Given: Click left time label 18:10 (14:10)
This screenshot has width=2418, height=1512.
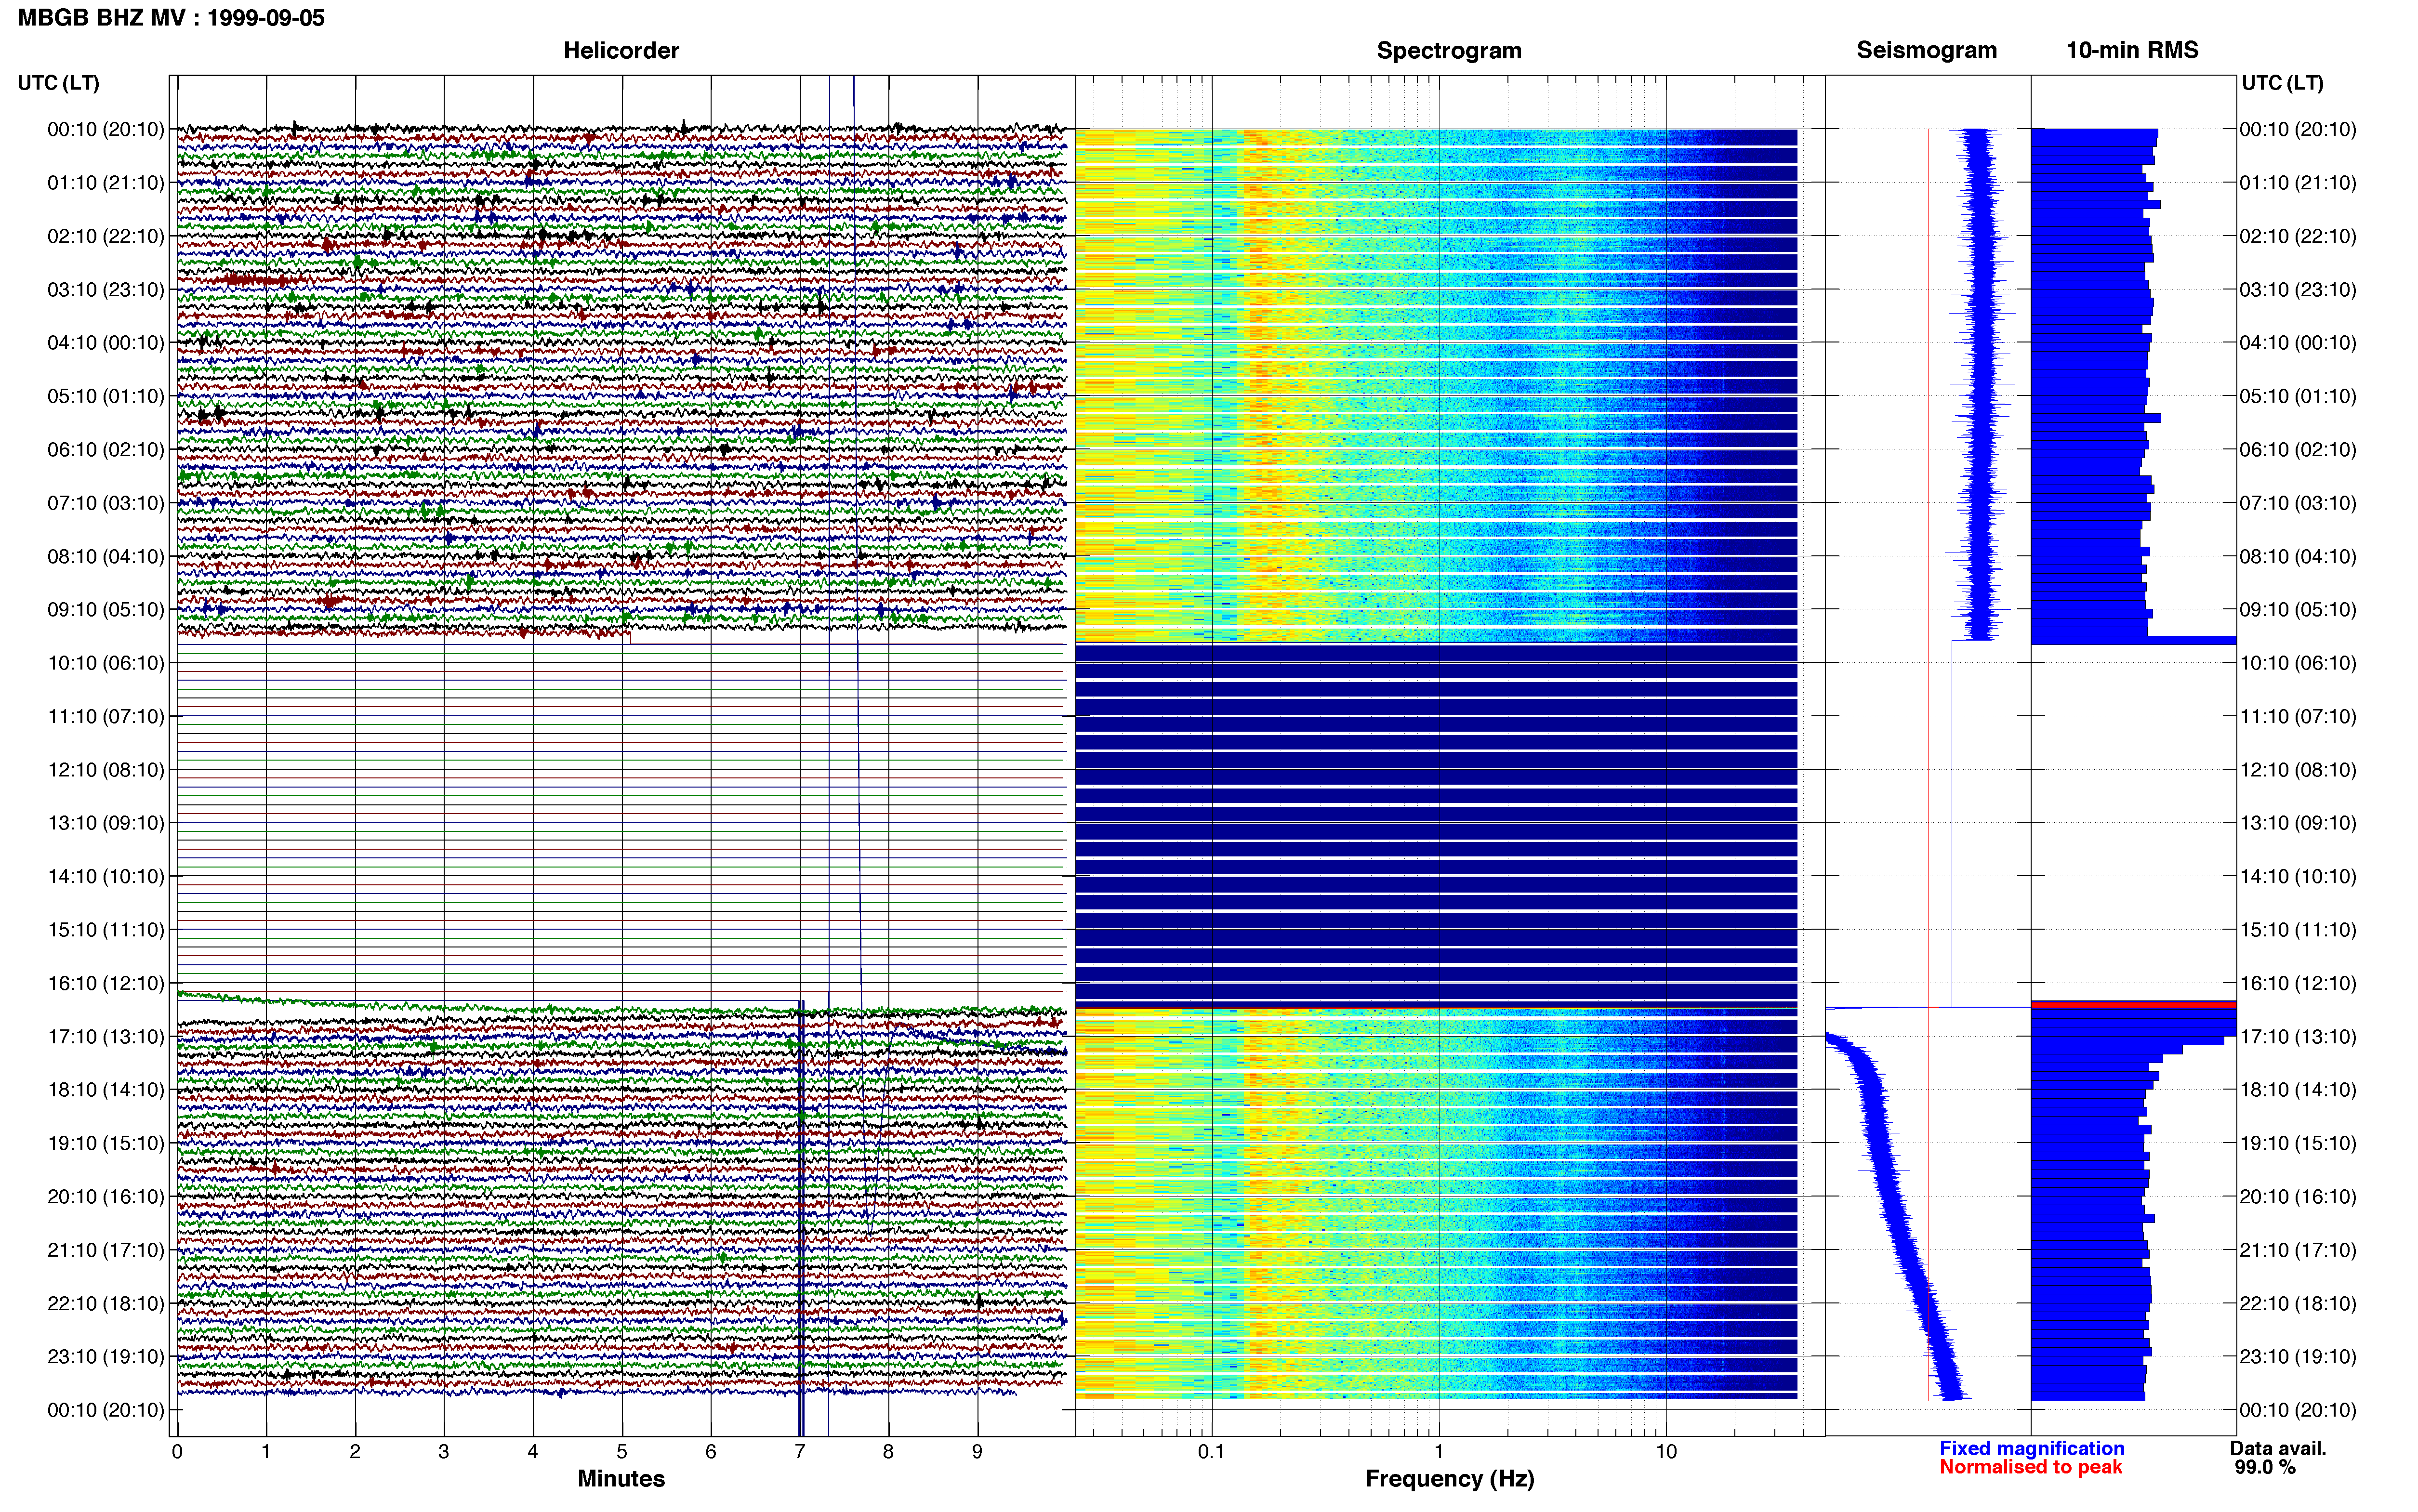Looking at the screenshot, I should click(106, 1090).
